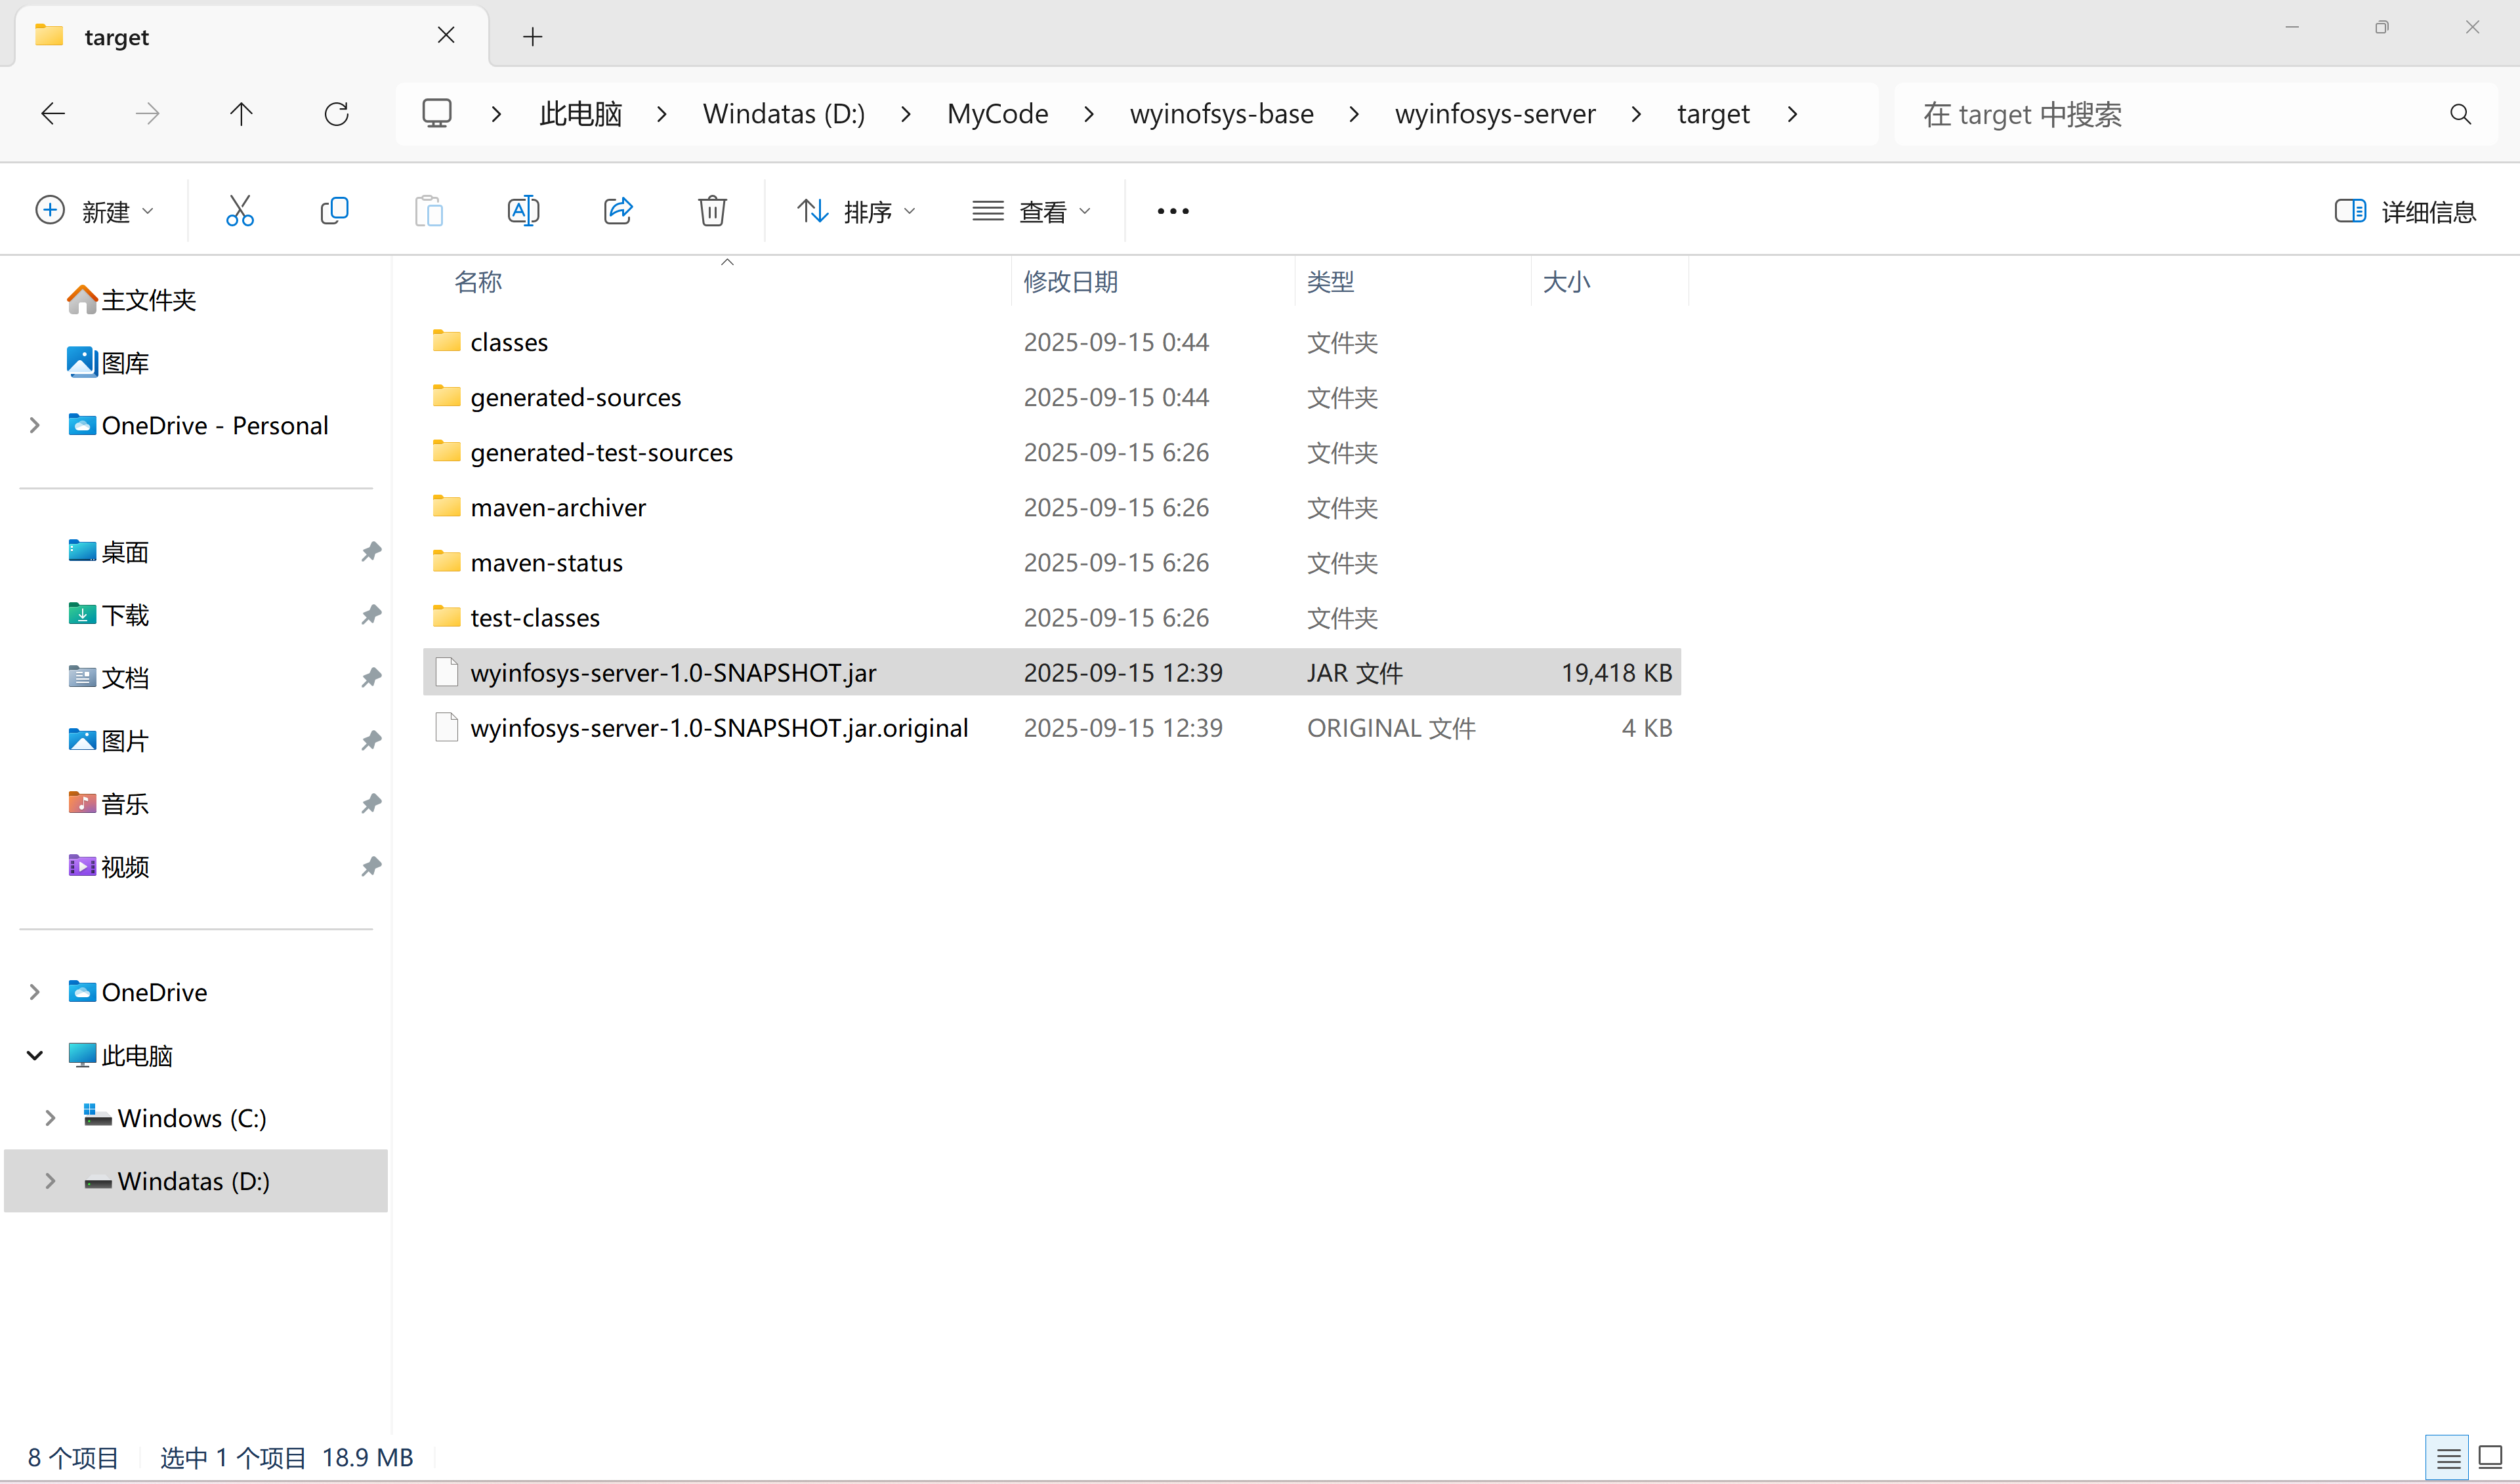
Task: Click the Up navigation arrow icon
Action: pyautogui.click(x=241, y=113)
